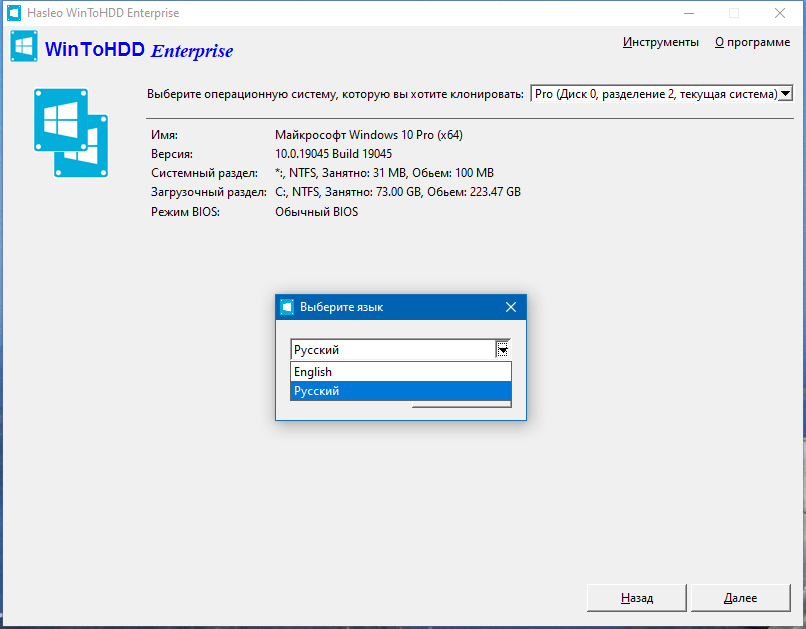Open the О программе menu
Image resolution: width=806 pixels, height=629 pixels.
[751, 42]
